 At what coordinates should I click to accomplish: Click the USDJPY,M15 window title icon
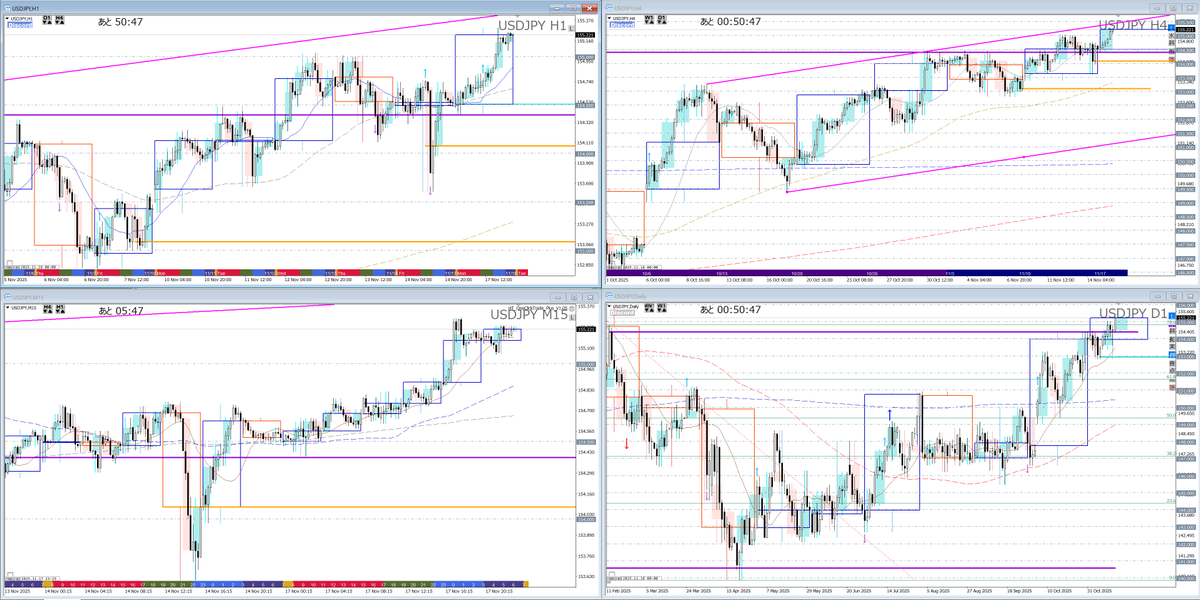(8, 298)
